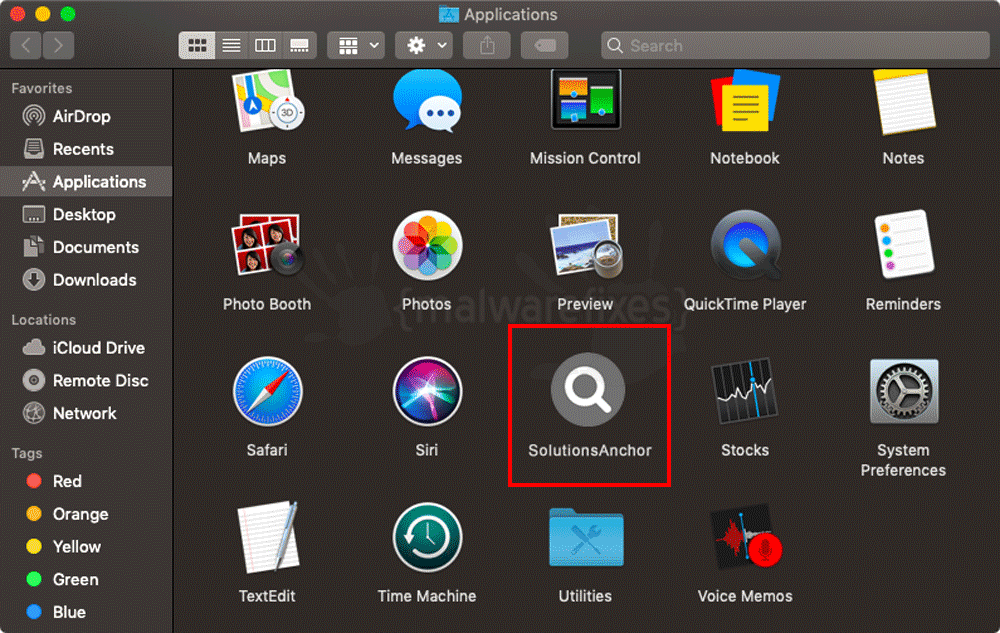Open the Time Machine app icon
This screenshot has width=1000, height=633.
click(427, 537)
